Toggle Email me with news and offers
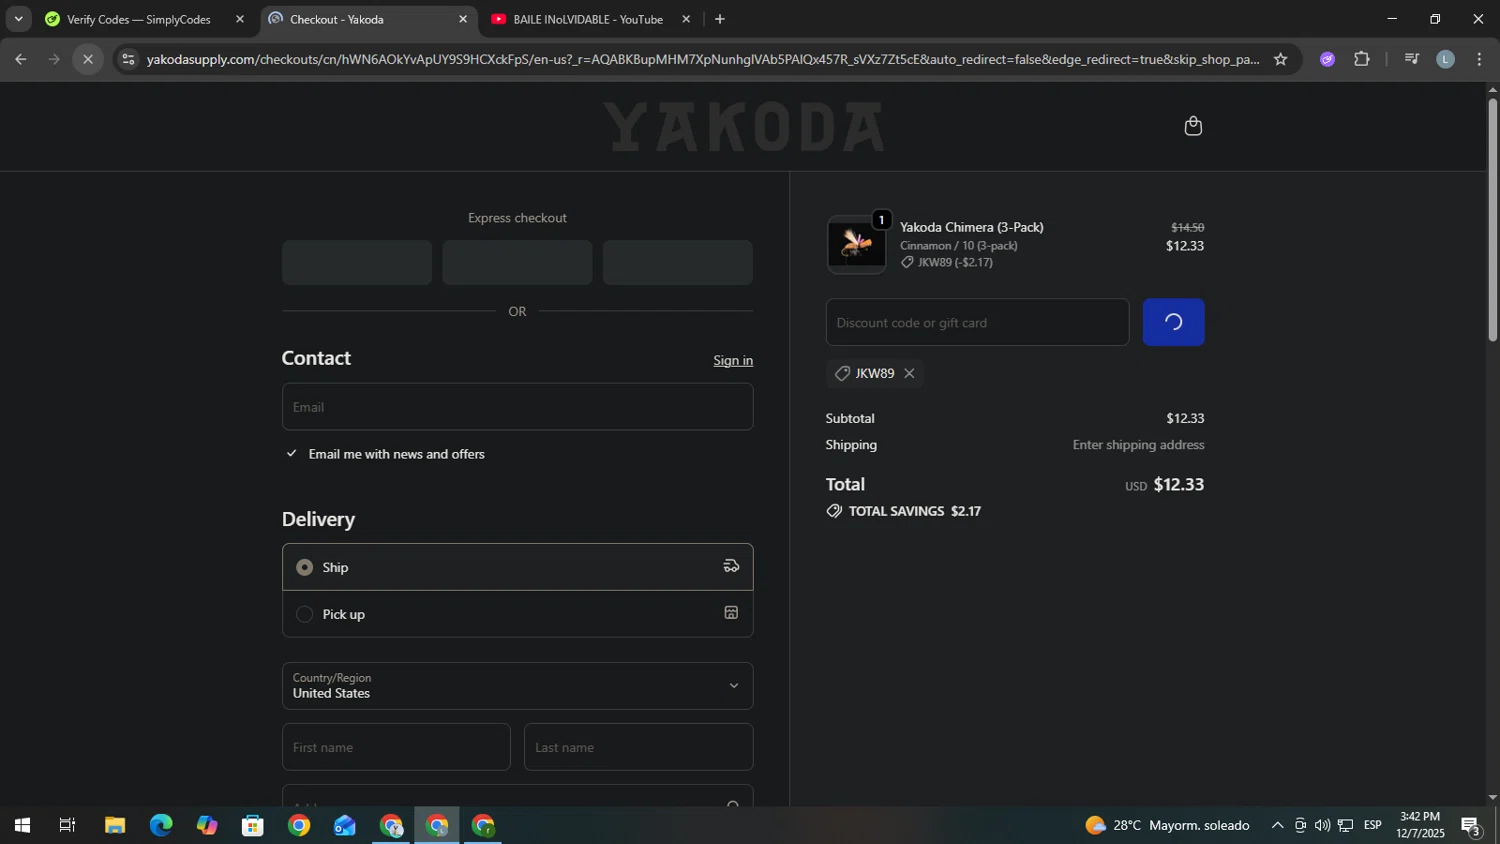This screenshot has width=1500, height=844. [291, 454]
